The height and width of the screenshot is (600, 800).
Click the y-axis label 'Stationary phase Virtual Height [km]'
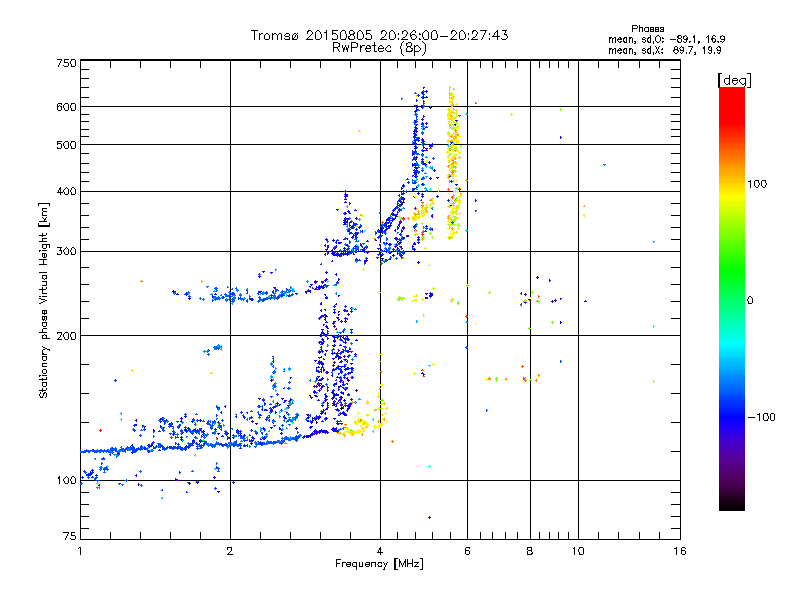click(x=44, y=301)
